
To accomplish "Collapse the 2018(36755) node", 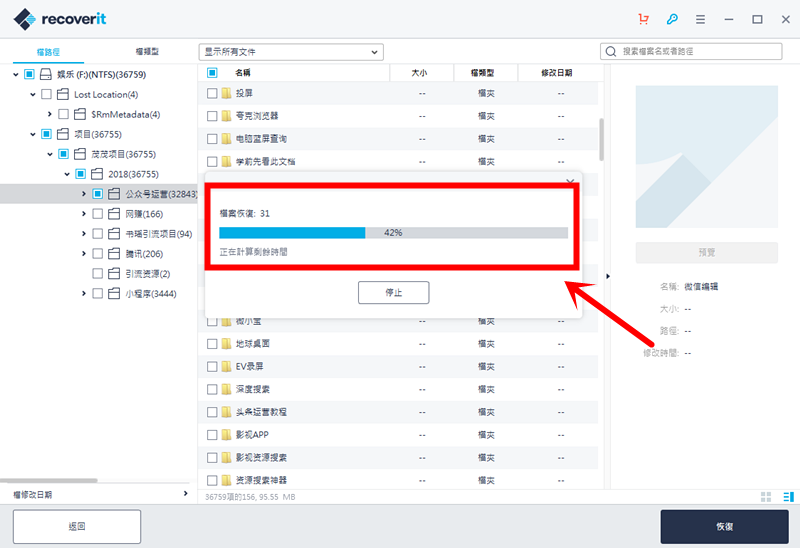I will click(67, 174).
